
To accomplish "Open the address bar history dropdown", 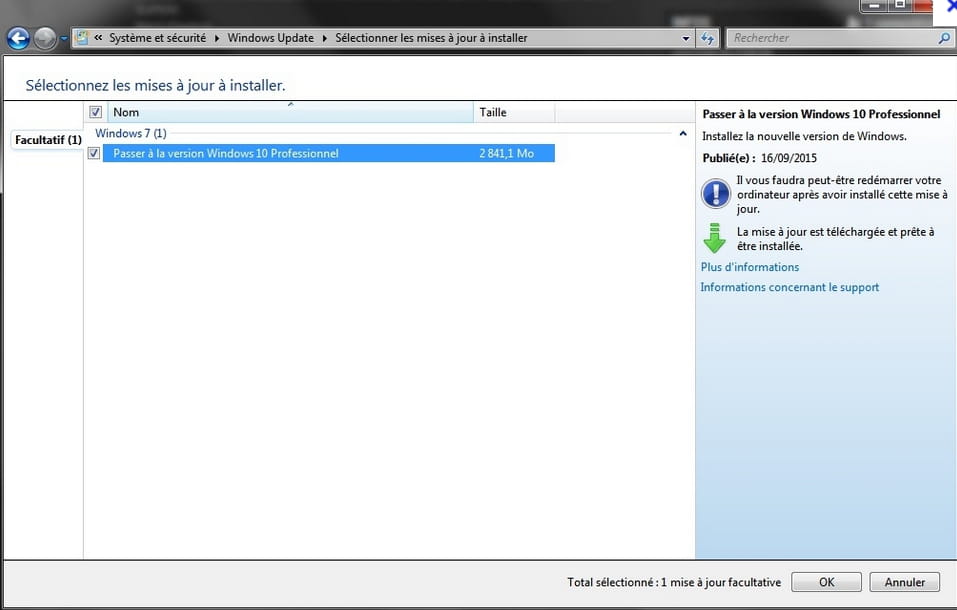I will [x=686, y=39].
